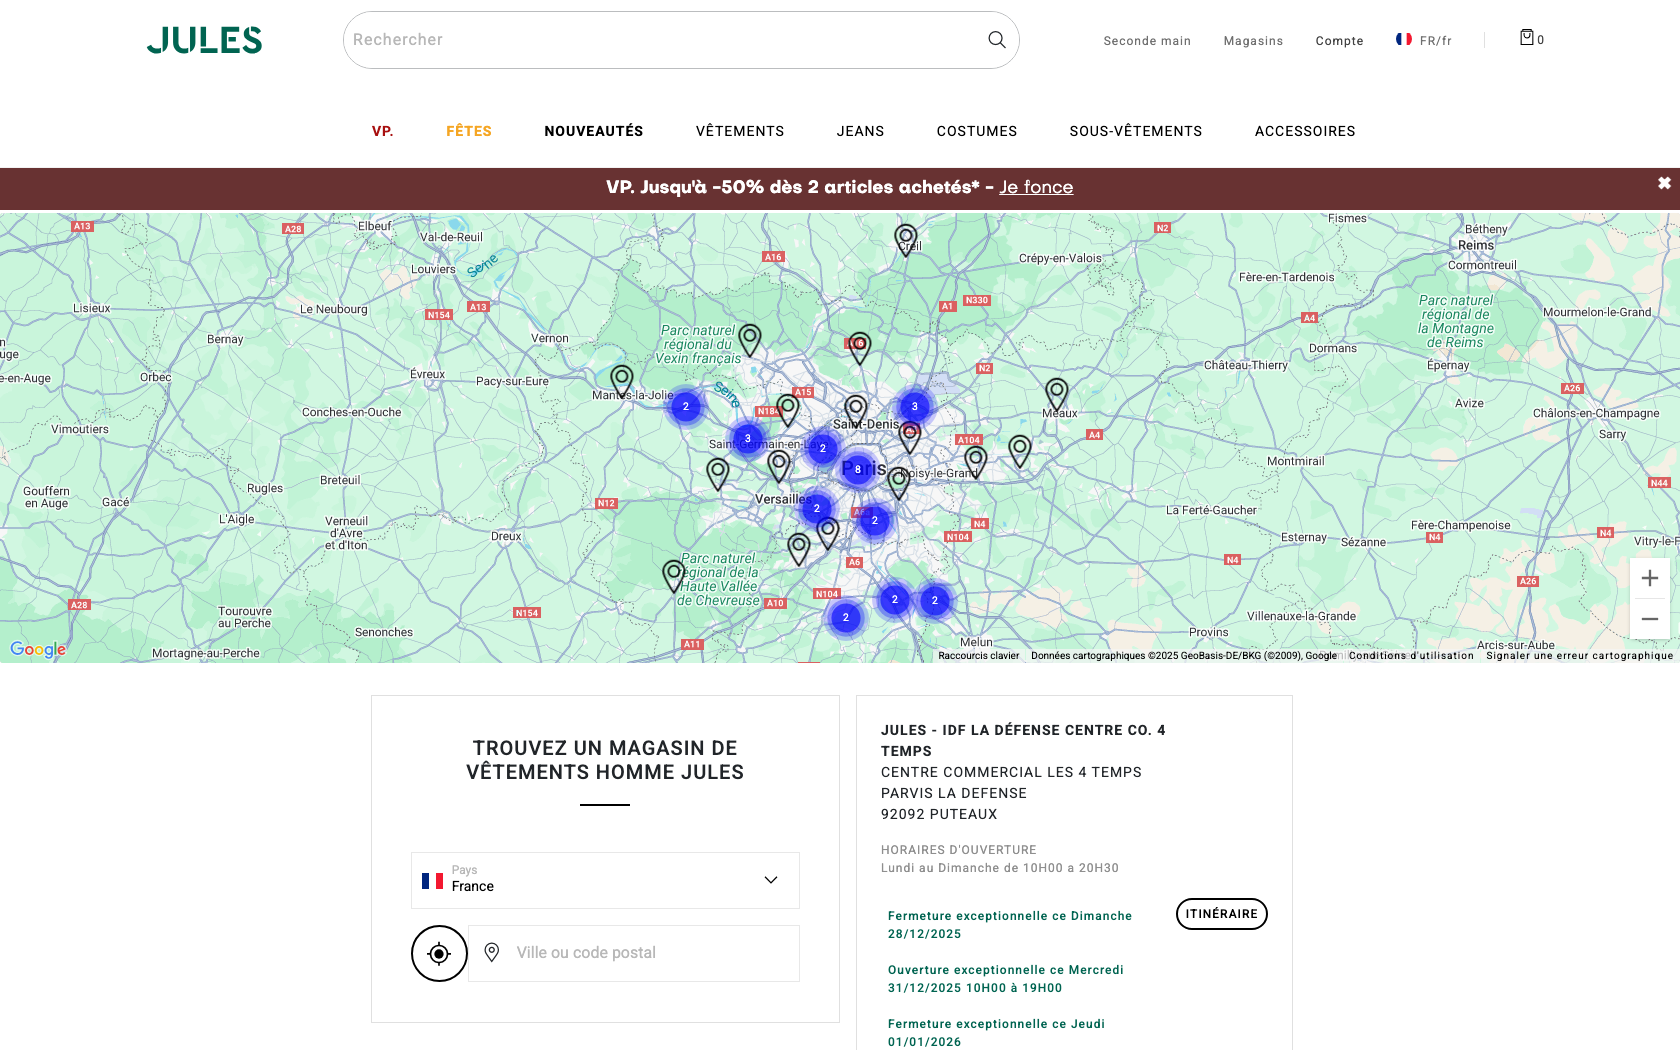This screenshot has width=1680, height=1050.
Task: Click the map pin near Creil
Action: (905, 238)
